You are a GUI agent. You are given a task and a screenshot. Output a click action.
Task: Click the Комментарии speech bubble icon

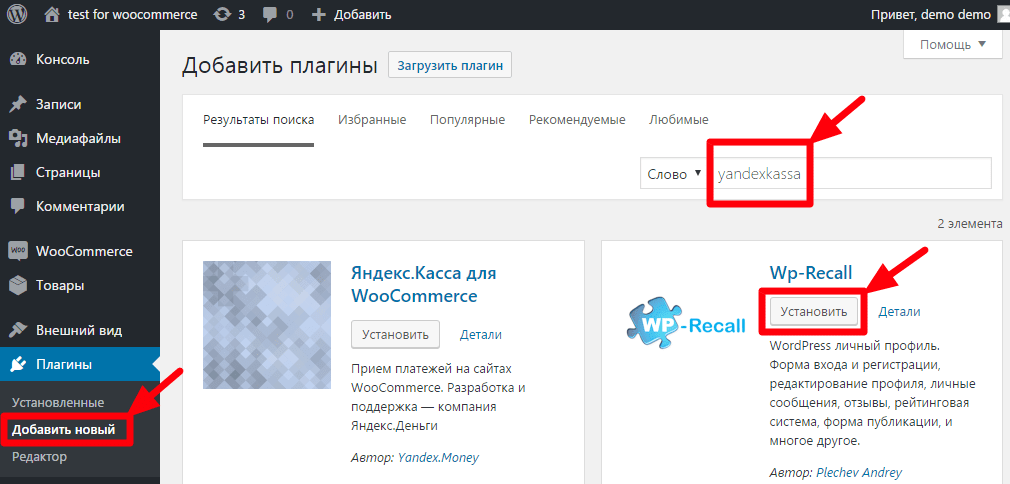(x=18, y=207)
